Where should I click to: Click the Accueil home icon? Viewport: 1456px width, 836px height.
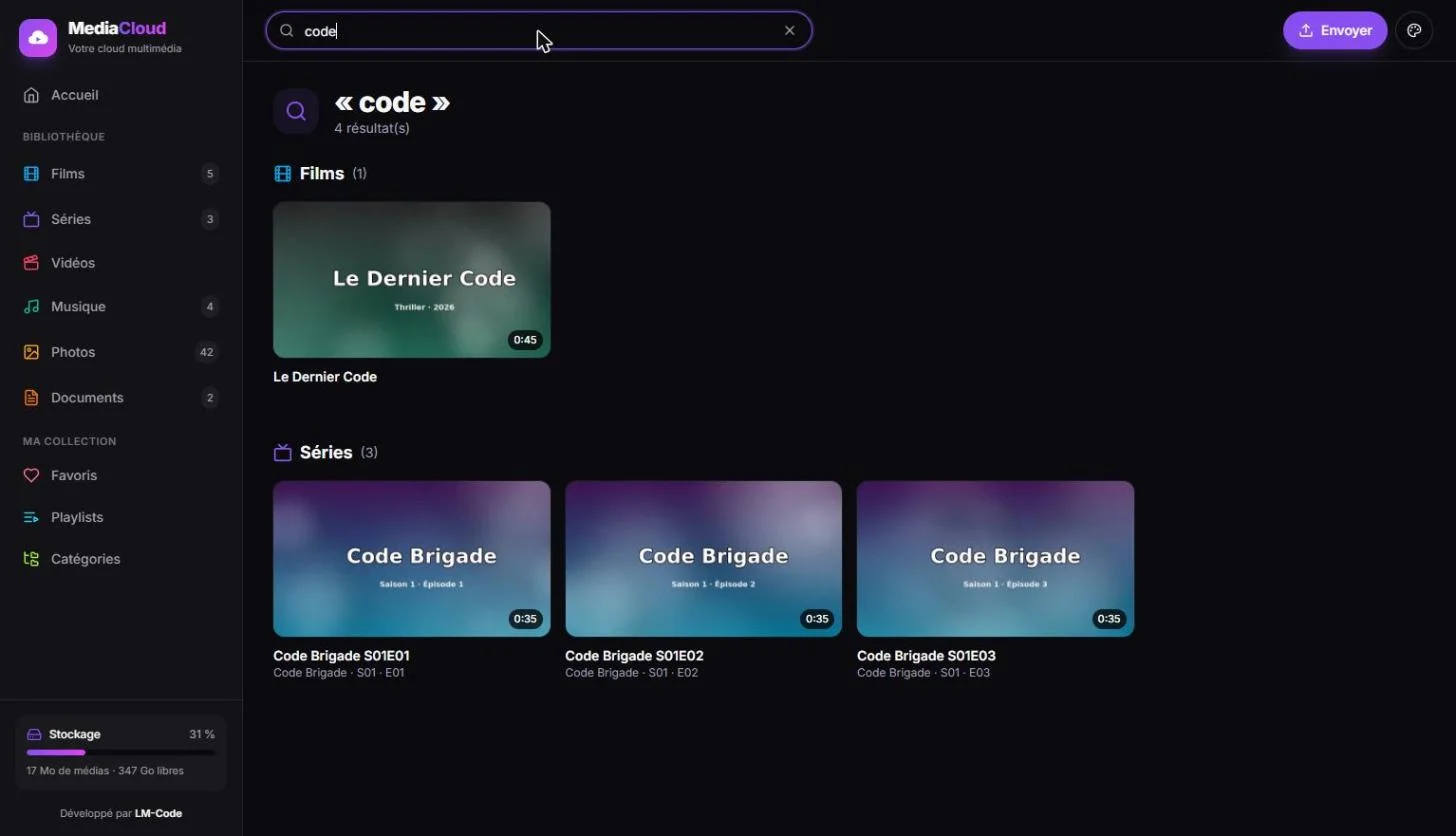click(31, 95)
